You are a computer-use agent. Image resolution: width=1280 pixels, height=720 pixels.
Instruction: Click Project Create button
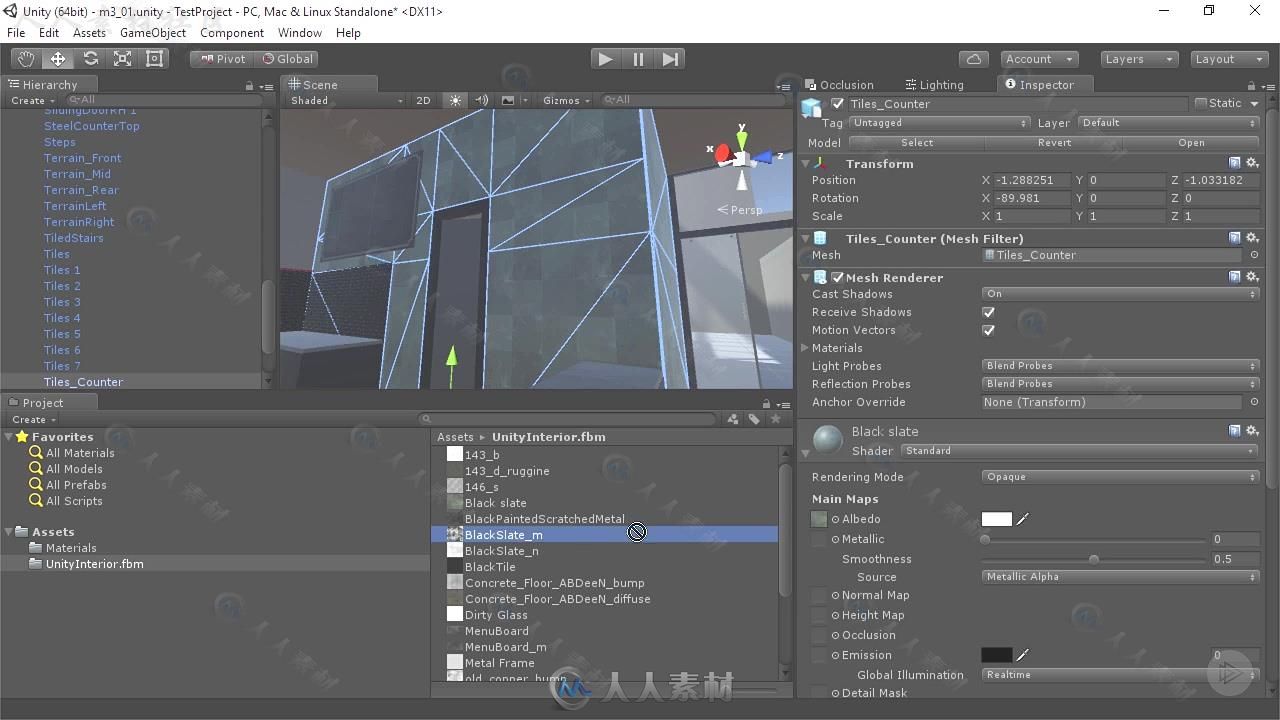32,419
